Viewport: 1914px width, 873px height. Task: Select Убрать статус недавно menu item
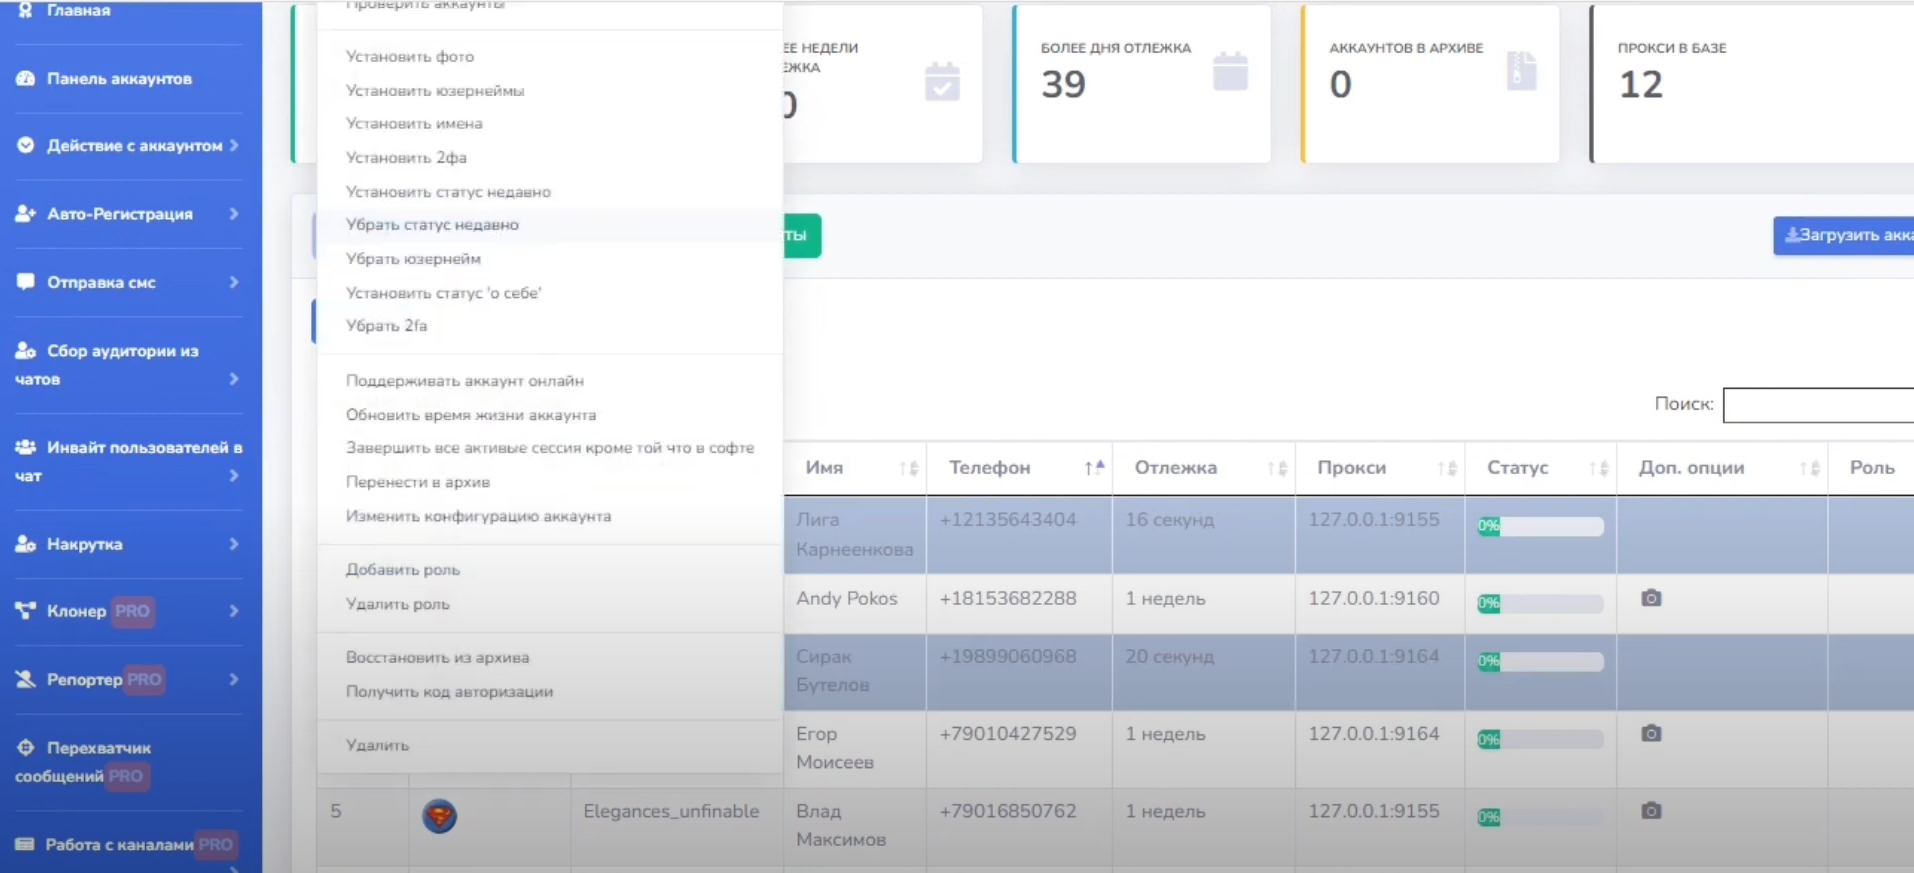tap(432, 225)
